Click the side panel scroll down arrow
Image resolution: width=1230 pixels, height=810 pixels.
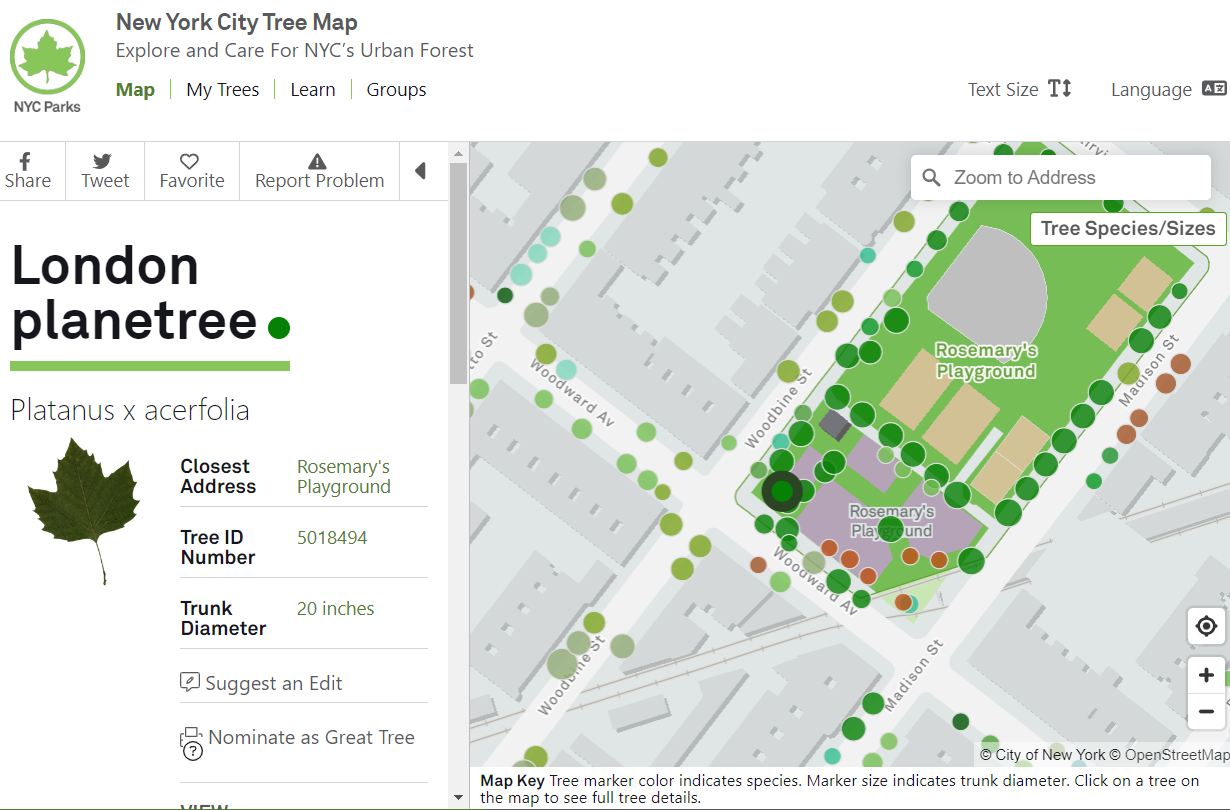458,798
